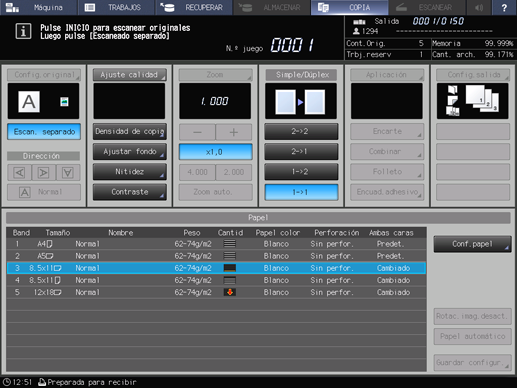Select 1->2 duplex mode

click(301, 172)
